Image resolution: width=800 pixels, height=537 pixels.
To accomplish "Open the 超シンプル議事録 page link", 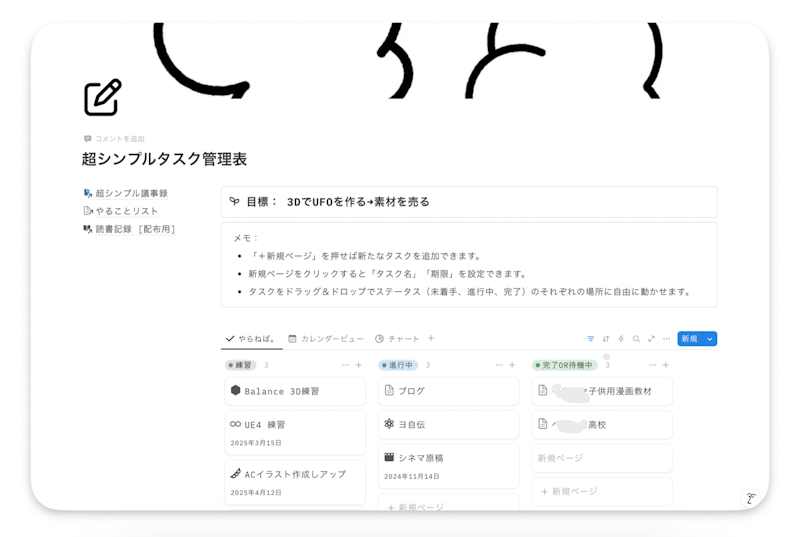I will (x=126, y=193).
